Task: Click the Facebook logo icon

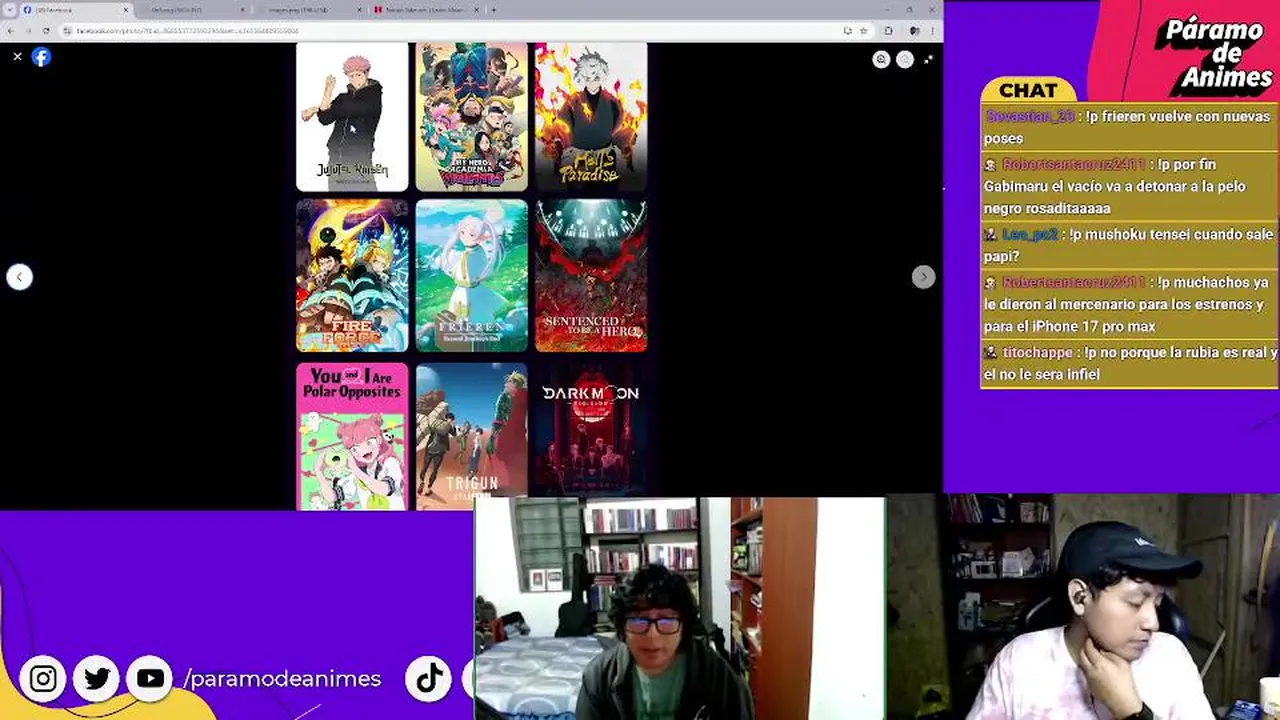Action: [x=41, y=57]
